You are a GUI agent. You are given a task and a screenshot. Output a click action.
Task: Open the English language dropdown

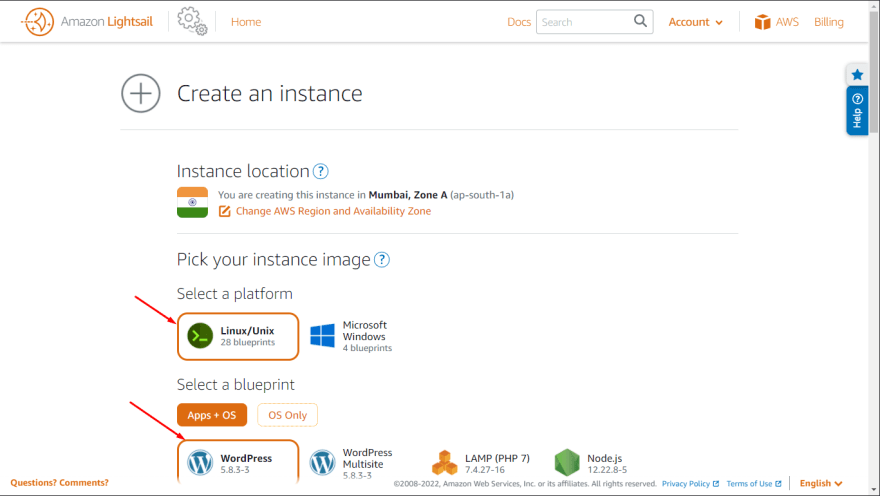[821, 483]
